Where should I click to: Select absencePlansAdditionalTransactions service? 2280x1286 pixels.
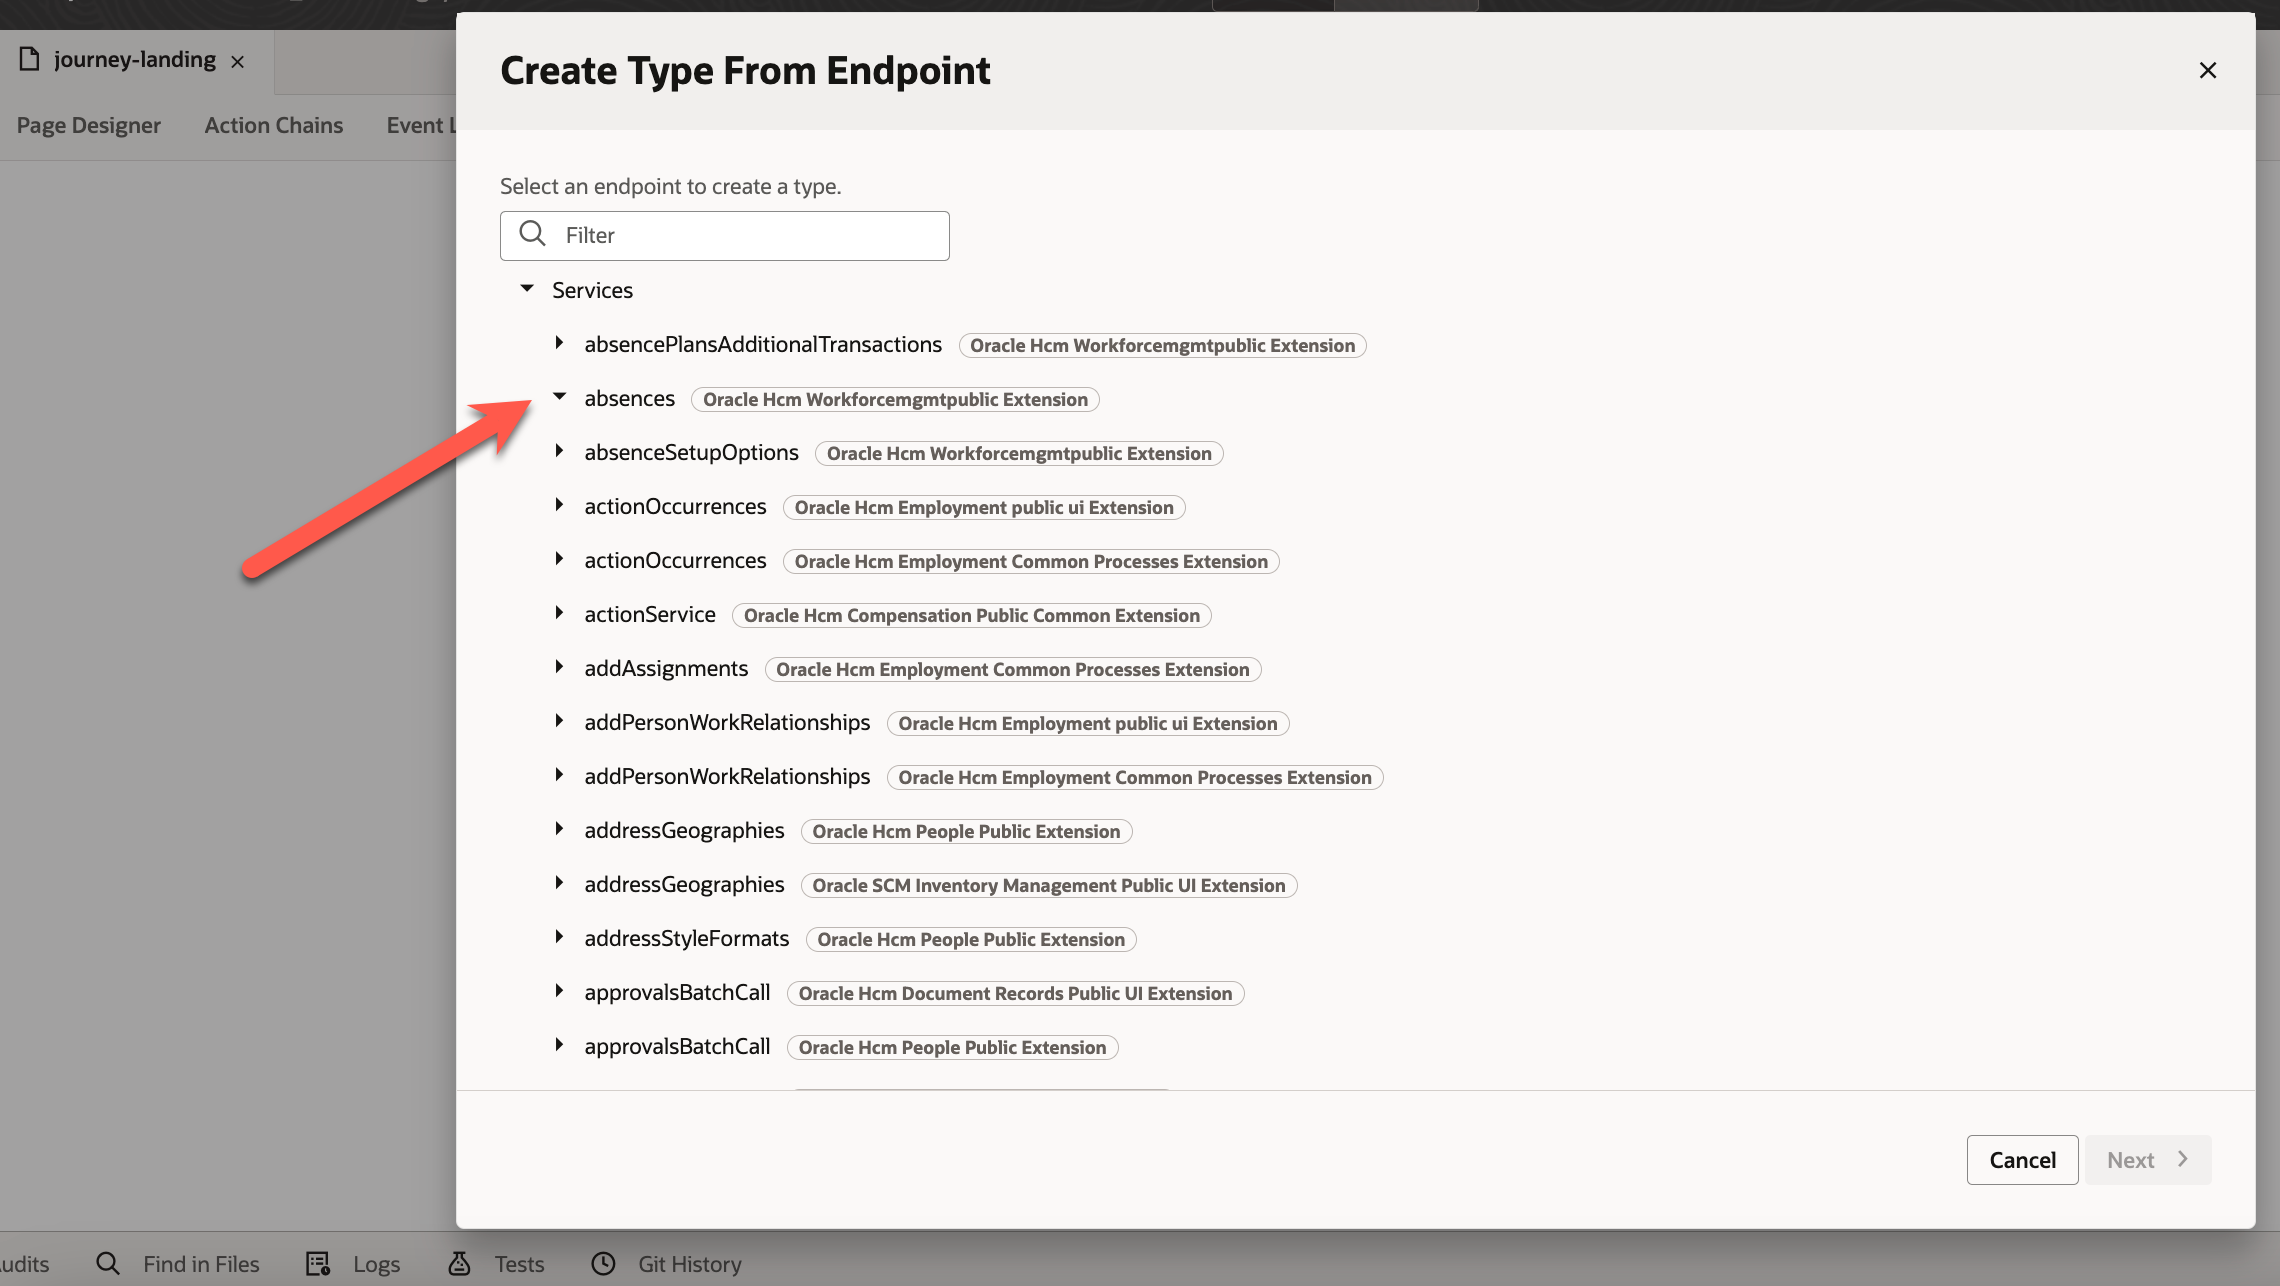click(x=763, y=344)
